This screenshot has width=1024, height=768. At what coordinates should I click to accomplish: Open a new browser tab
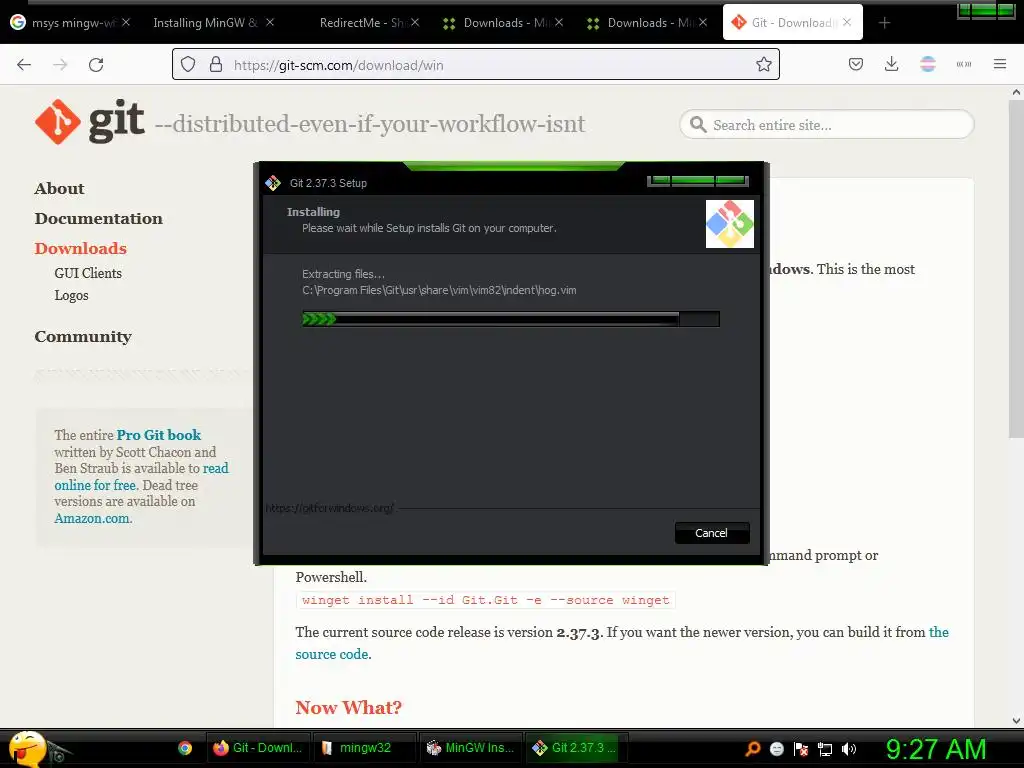point(884,23)
